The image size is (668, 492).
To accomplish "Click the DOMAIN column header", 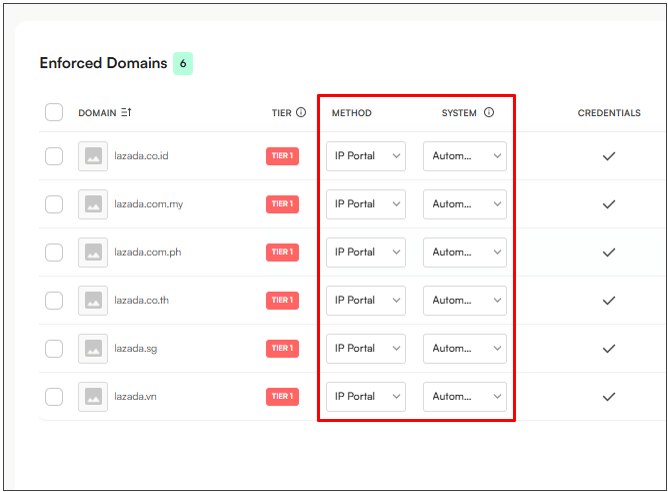I will click(97, 113).
